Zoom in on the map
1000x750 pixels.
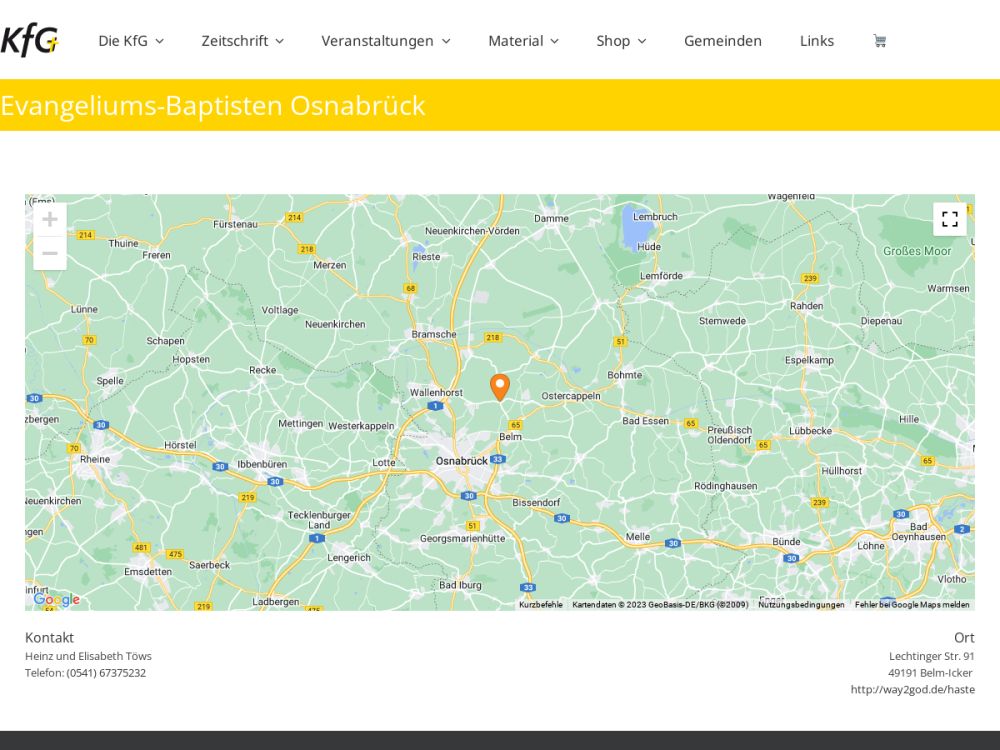[x=50, y=220]
